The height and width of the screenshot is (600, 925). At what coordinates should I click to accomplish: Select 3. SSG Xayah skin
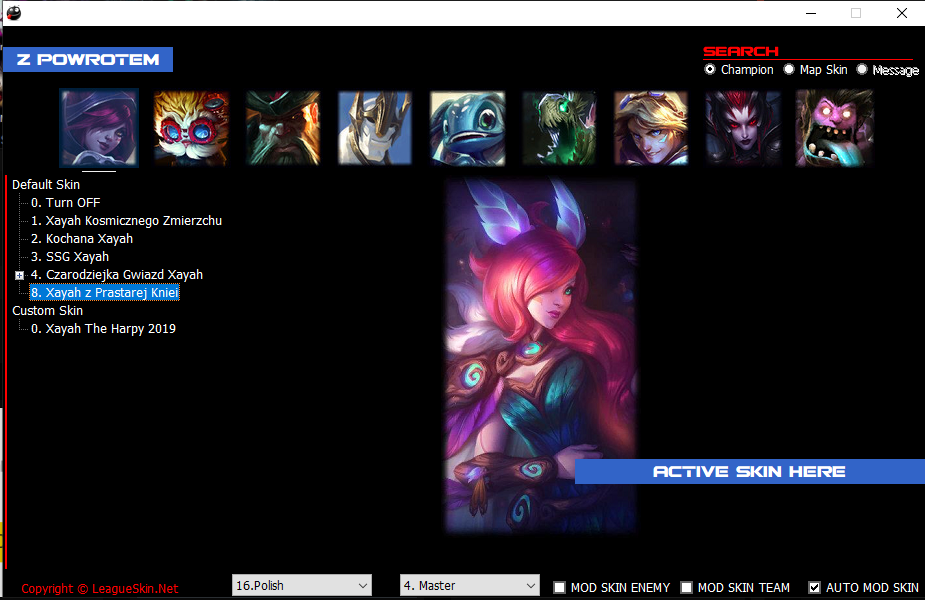(x=70, y=257)
